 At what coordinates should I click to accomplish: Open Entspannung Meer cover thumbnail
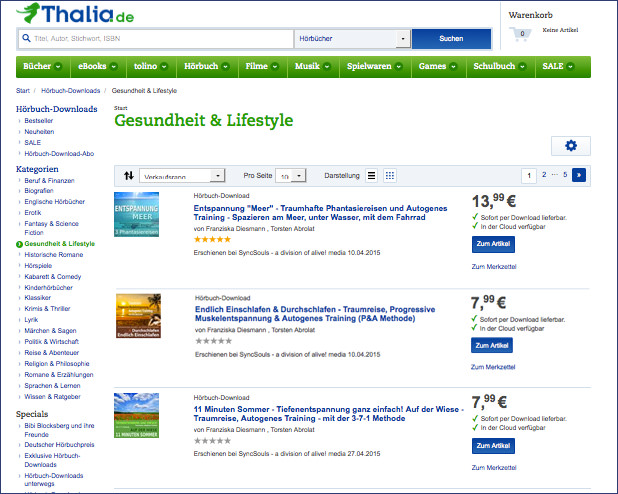pos(136,214)
